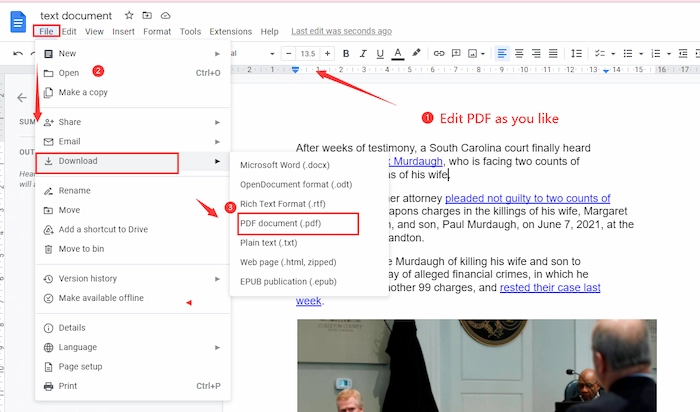
Task: Select Make a copy
Action: point(133,92)
